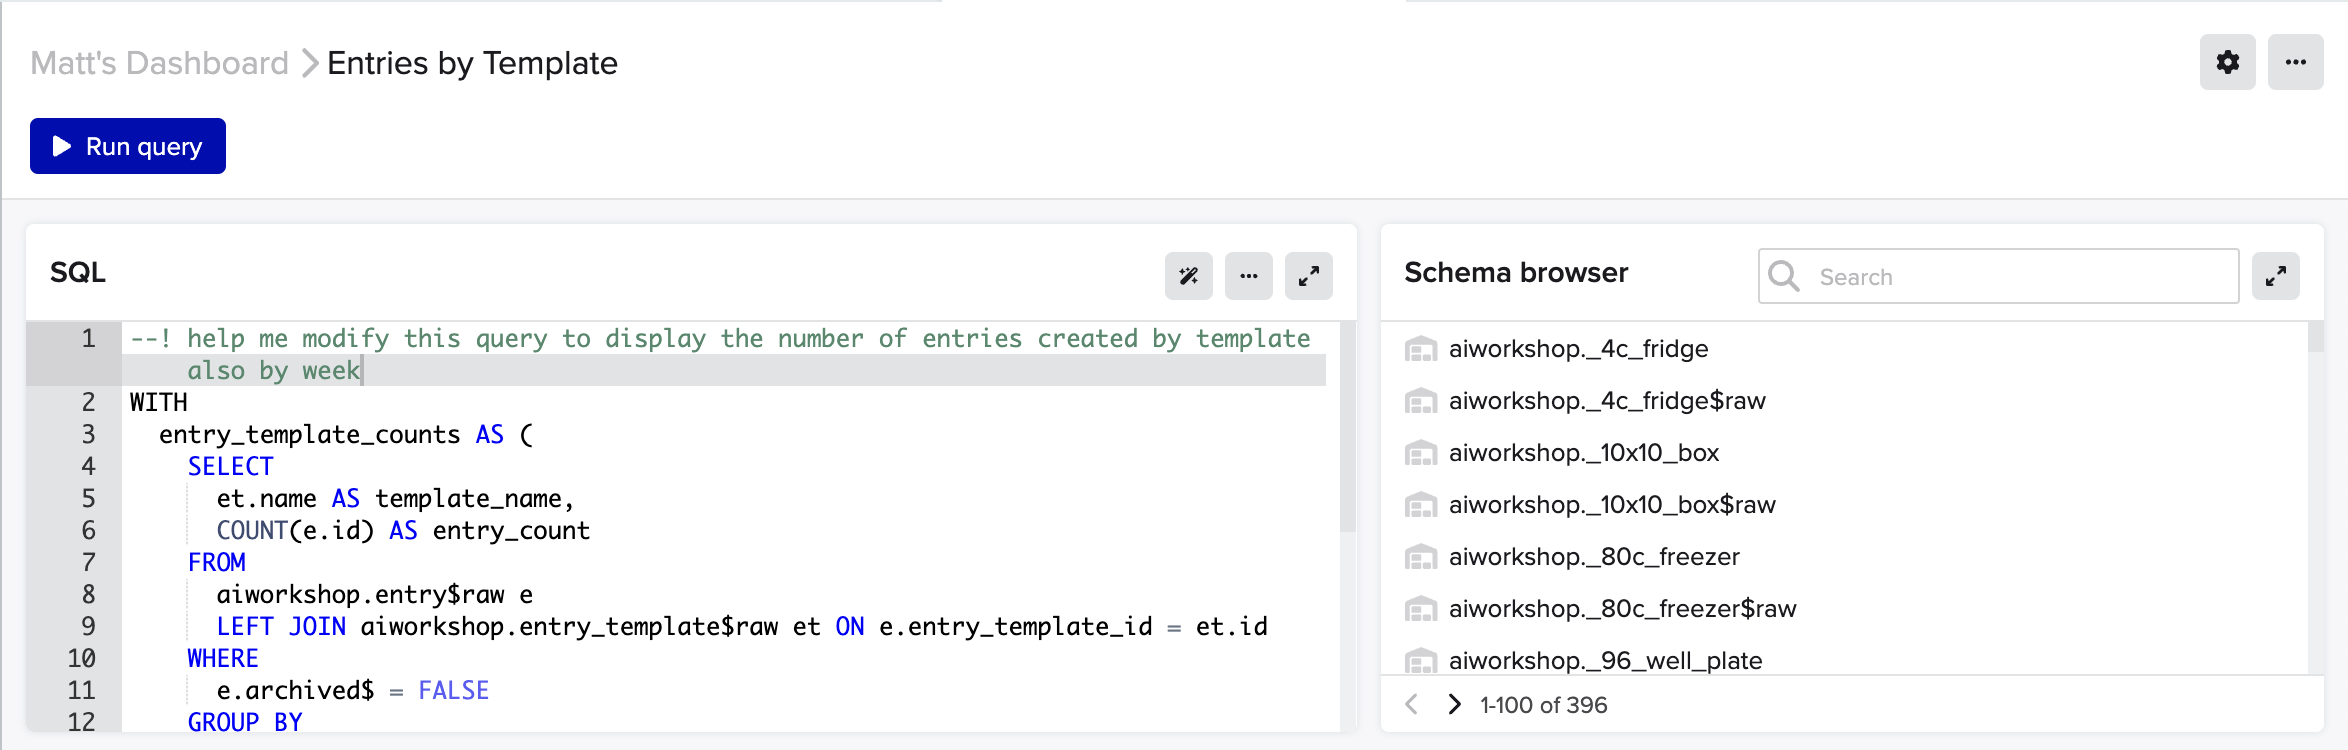The width and height of the screenshot is (2348, 750).
Task: Select table aiworkshop._10x10_box$raw
Action: (x=1612, y=505)
